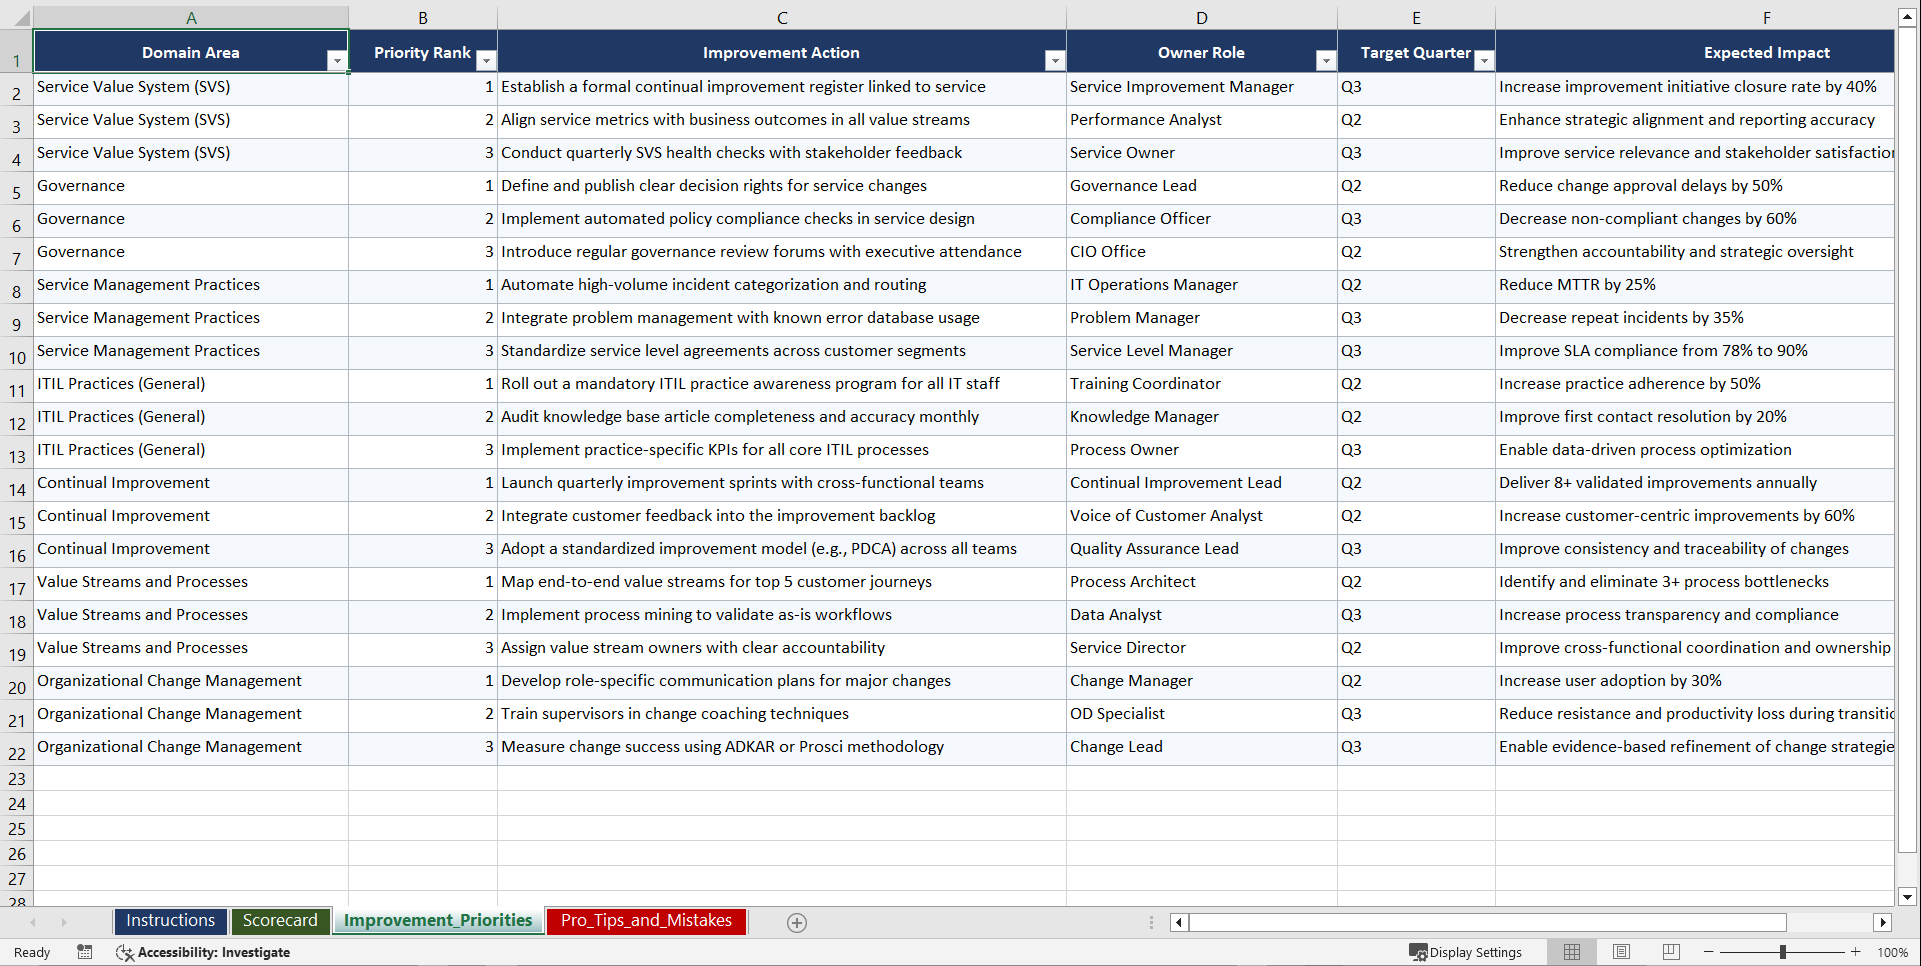Image resolution: width=1921 pixels, height=966 pixels.
Task: Zoom out using the minus icon
Action: pyautogui.click(x=1709, y=952)
